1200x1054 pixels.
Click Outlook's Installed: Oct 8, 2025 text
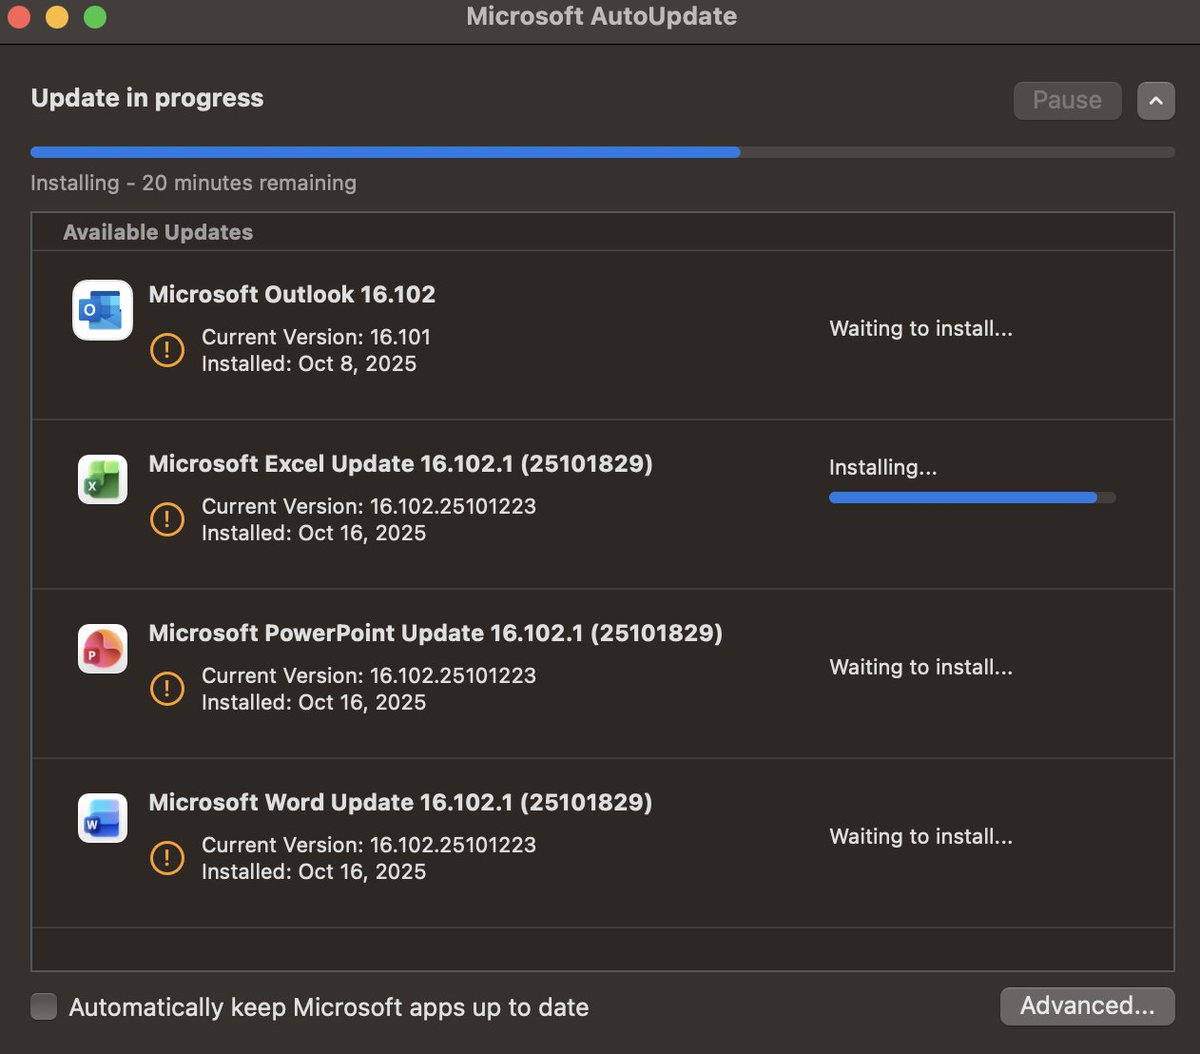[x=309, y=364]
